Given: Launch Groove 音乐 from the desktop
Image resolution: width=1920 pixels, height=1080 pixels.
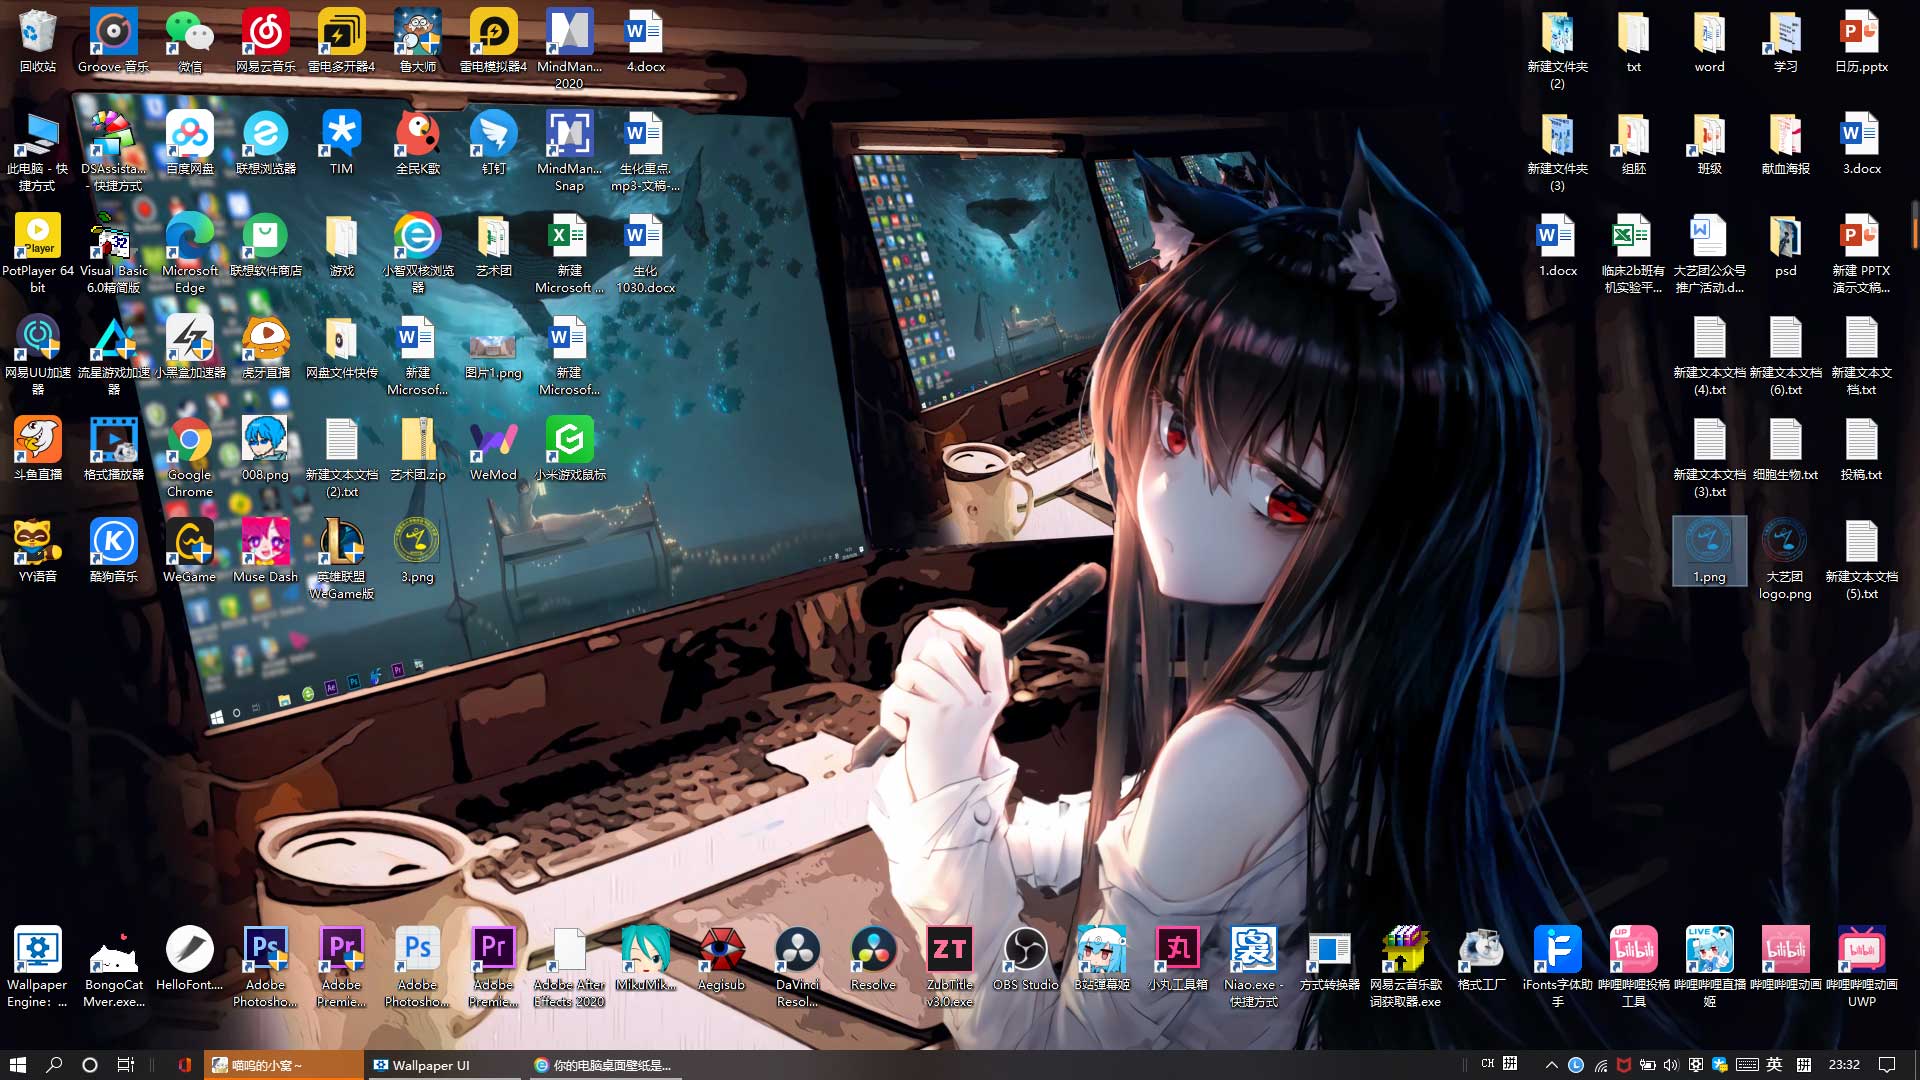Looking at the screenshot, I should pos(113,42).
